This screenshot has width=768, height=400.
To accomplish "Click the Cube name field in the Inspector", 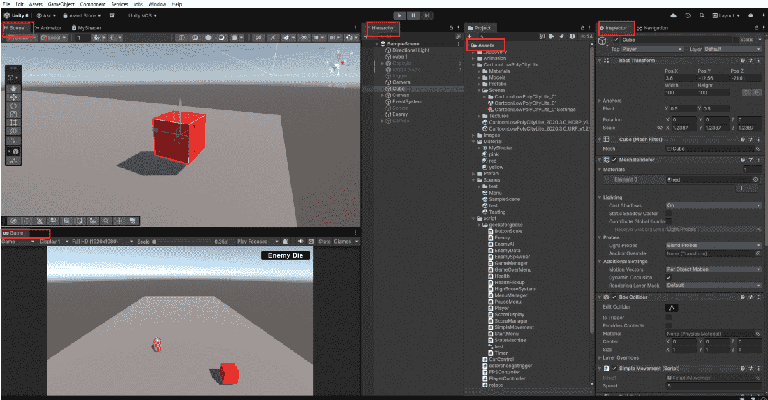I will coord(677,40).
